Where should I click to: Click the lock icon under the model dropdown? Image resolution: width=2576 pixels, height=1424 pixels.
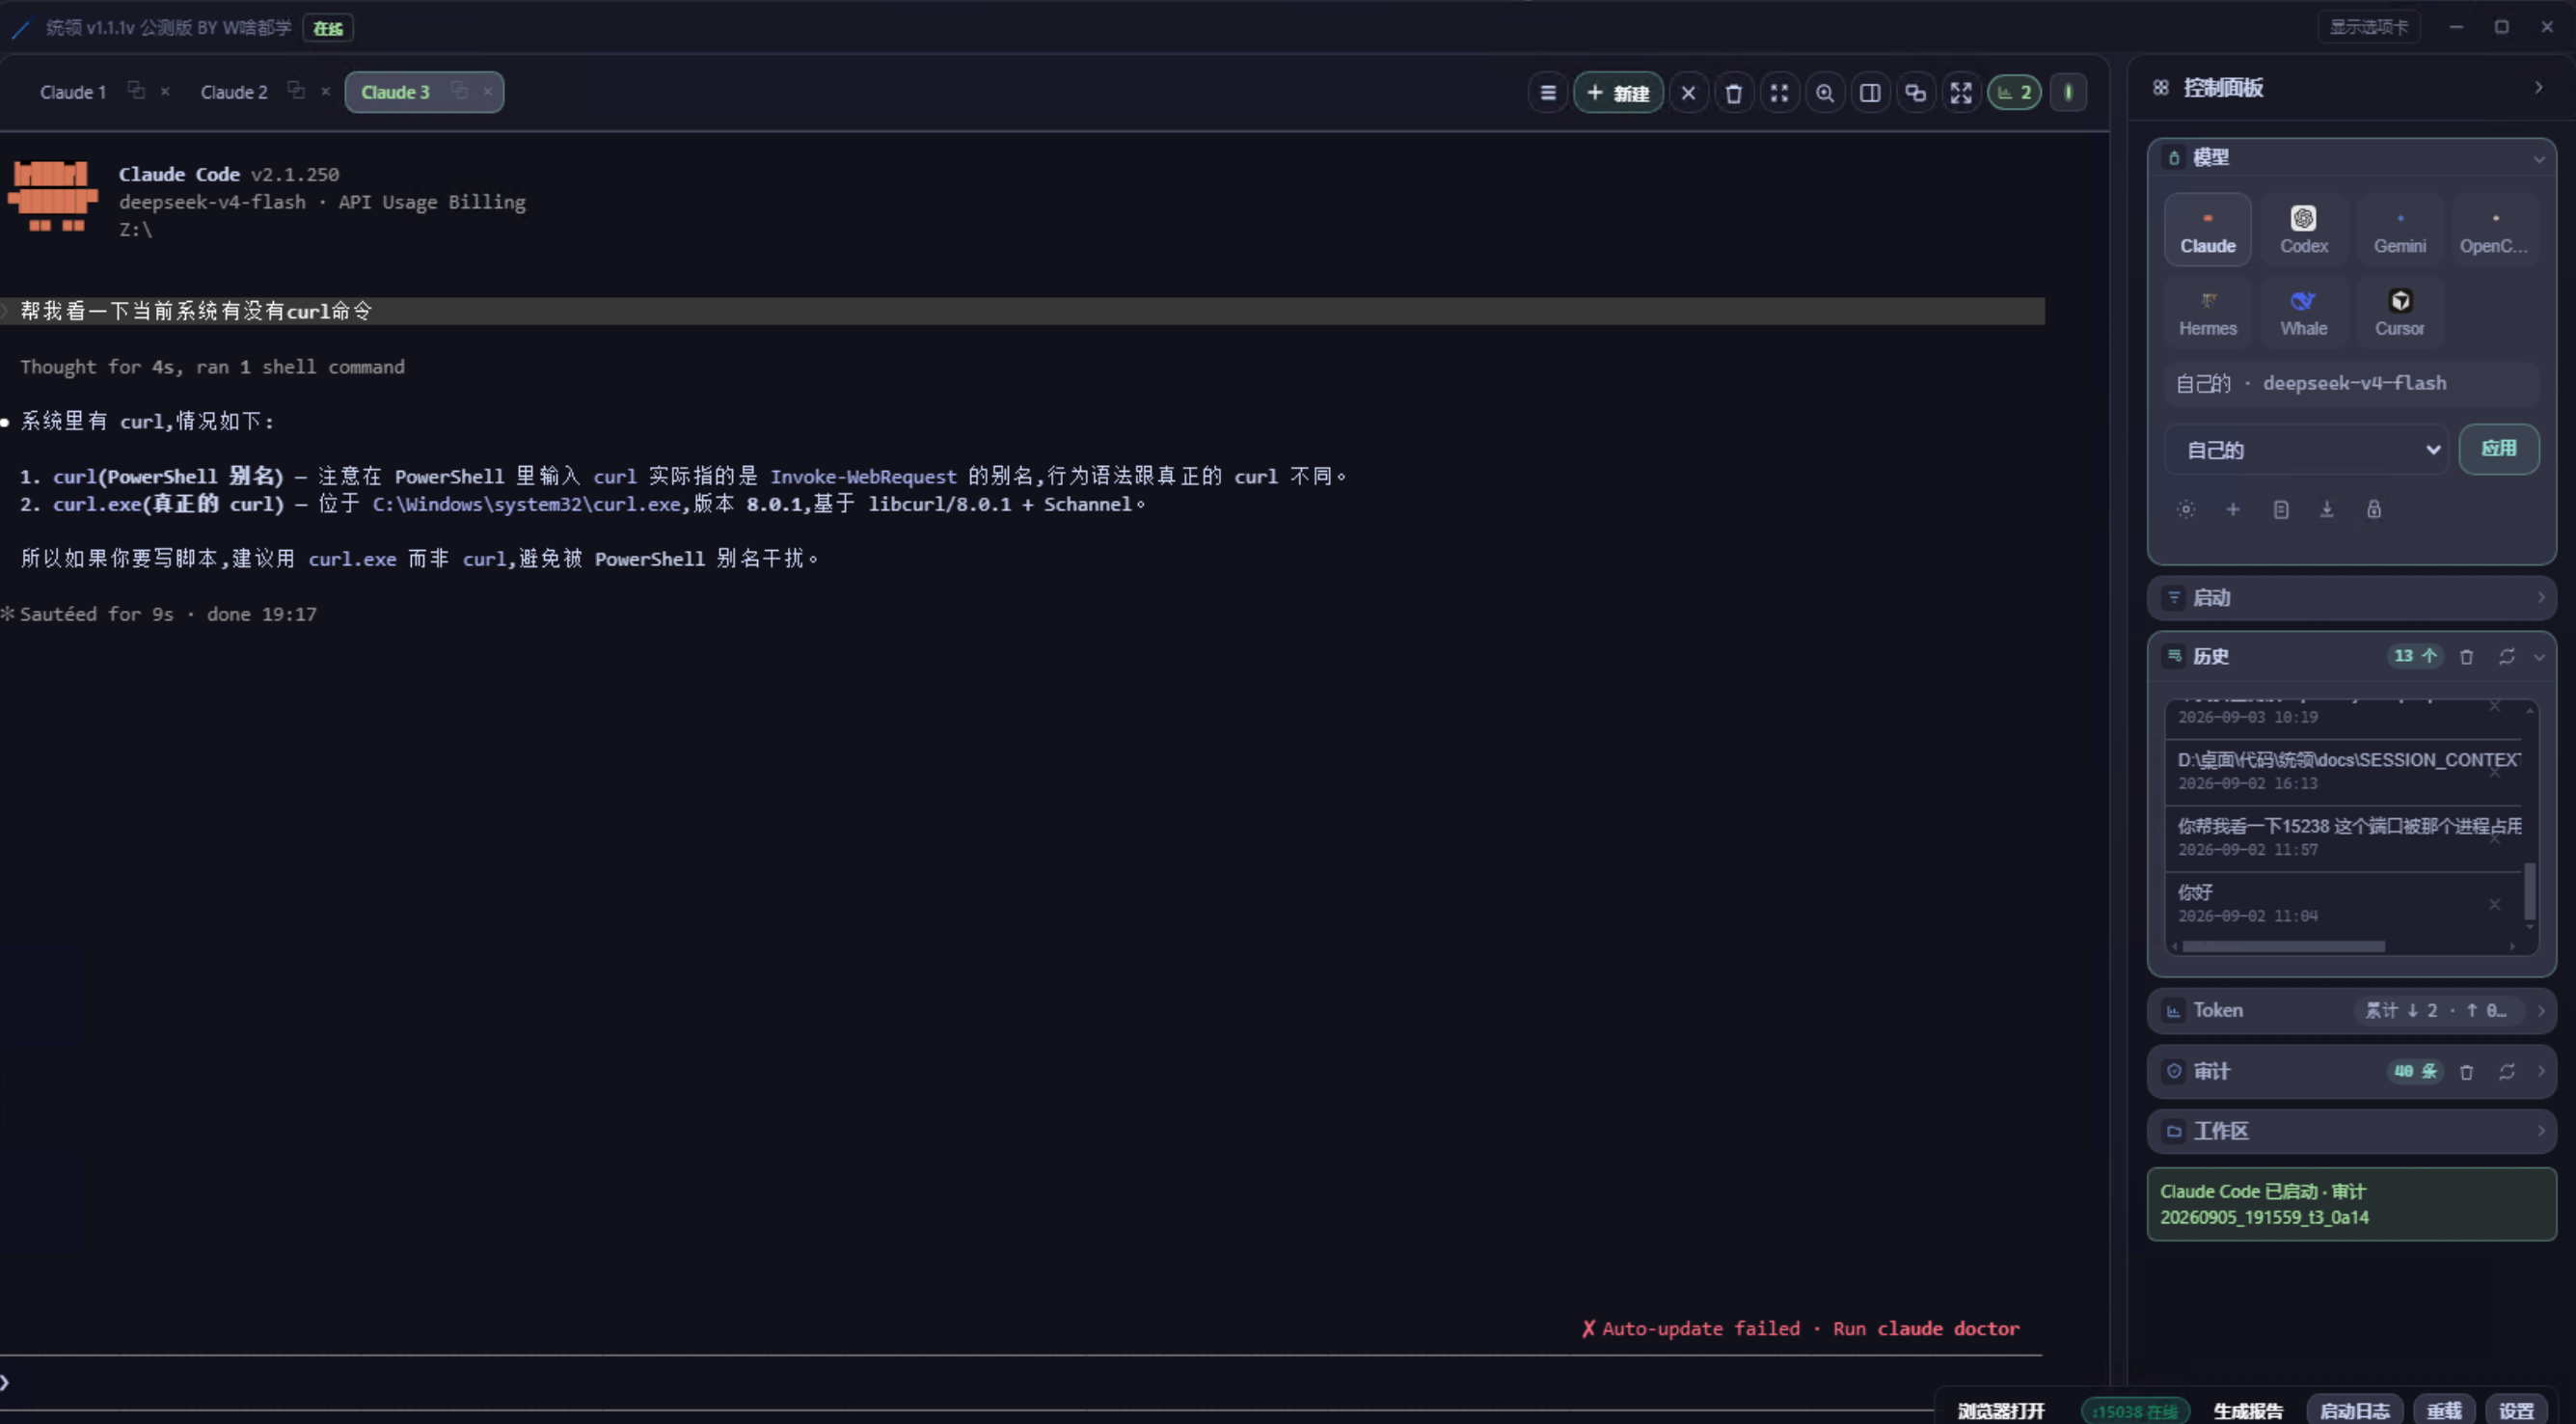[x=2373, y=509]
